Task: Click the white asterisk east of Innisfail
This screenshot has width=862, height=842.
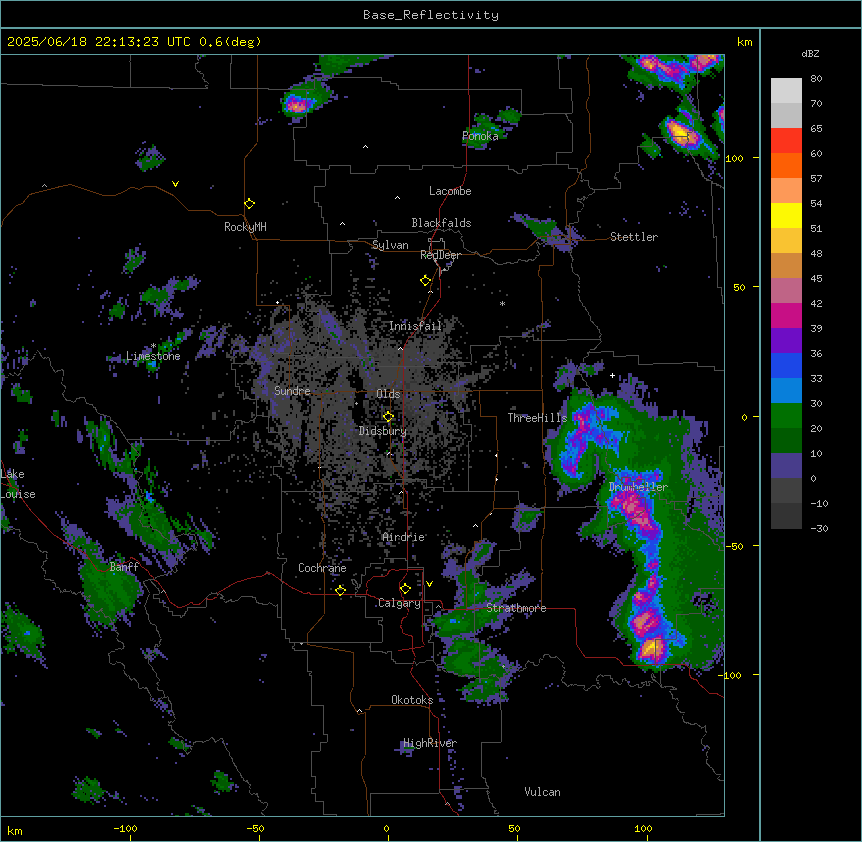Action: coord(502,304)
